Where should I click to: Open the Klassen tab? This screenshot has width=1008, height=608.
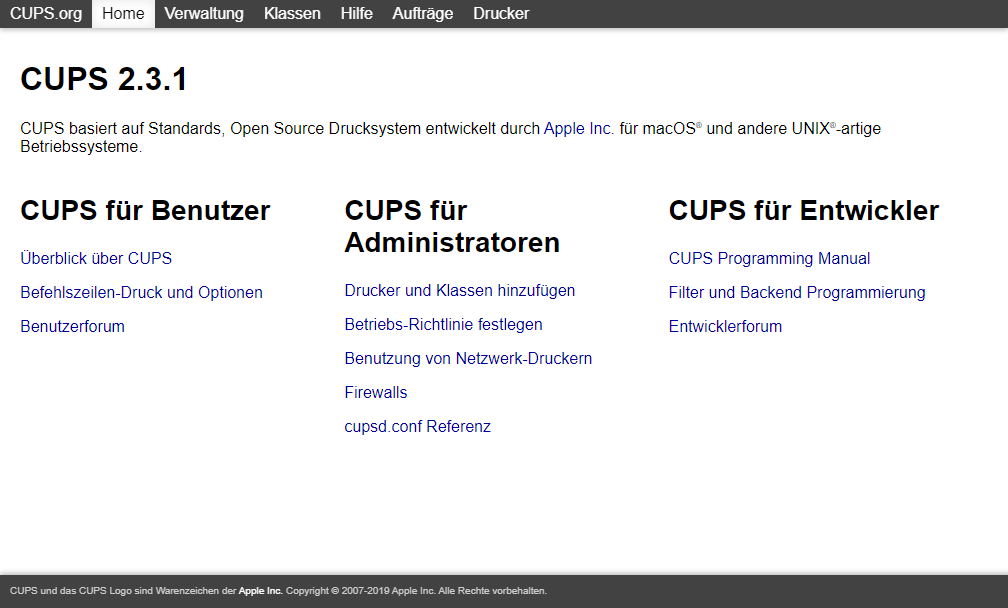[292, 14]
